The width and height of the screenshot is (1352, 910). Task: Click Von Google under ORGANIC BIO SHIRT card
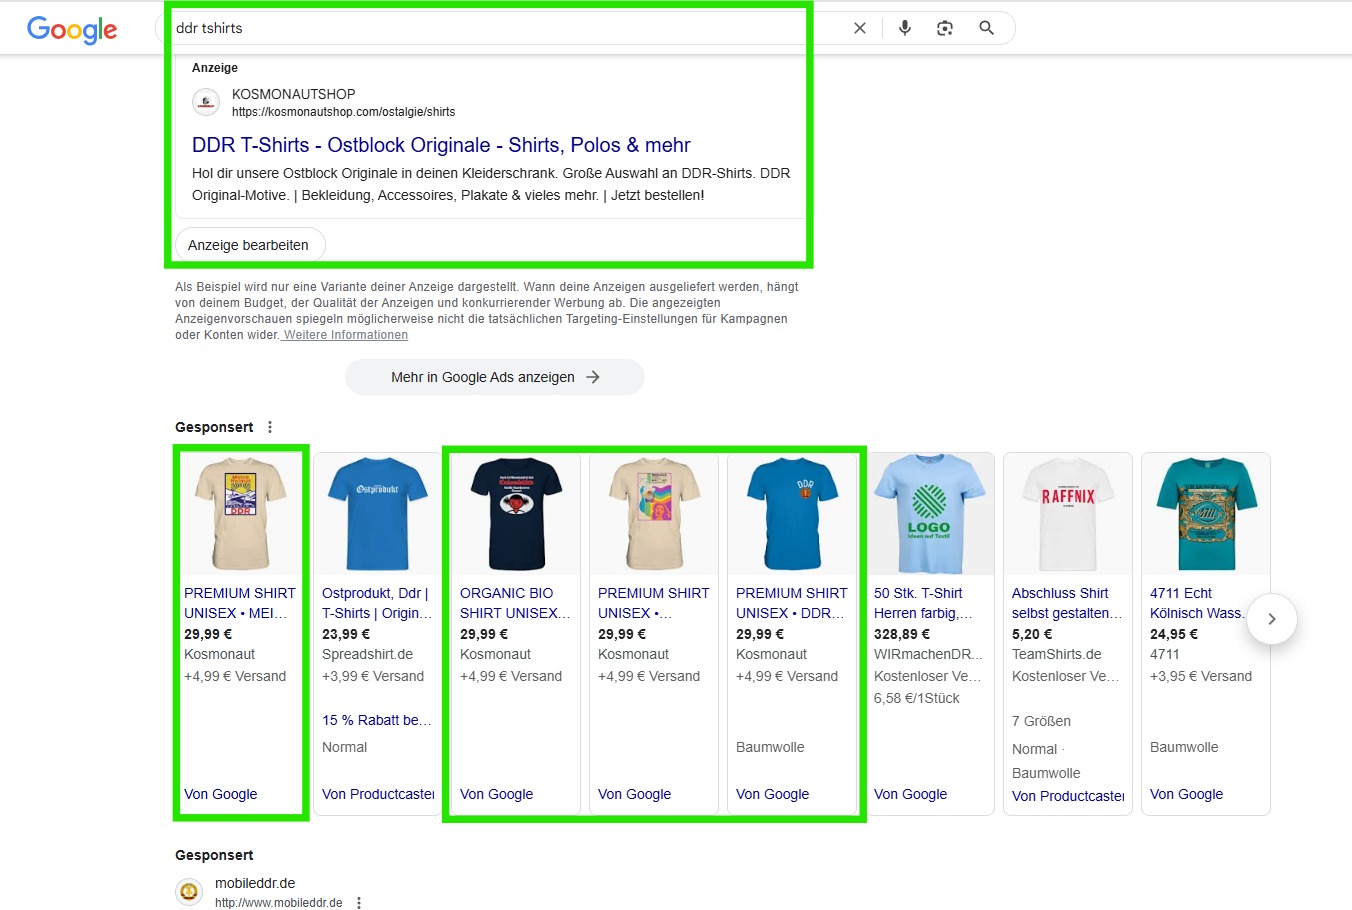pos(496,794)
